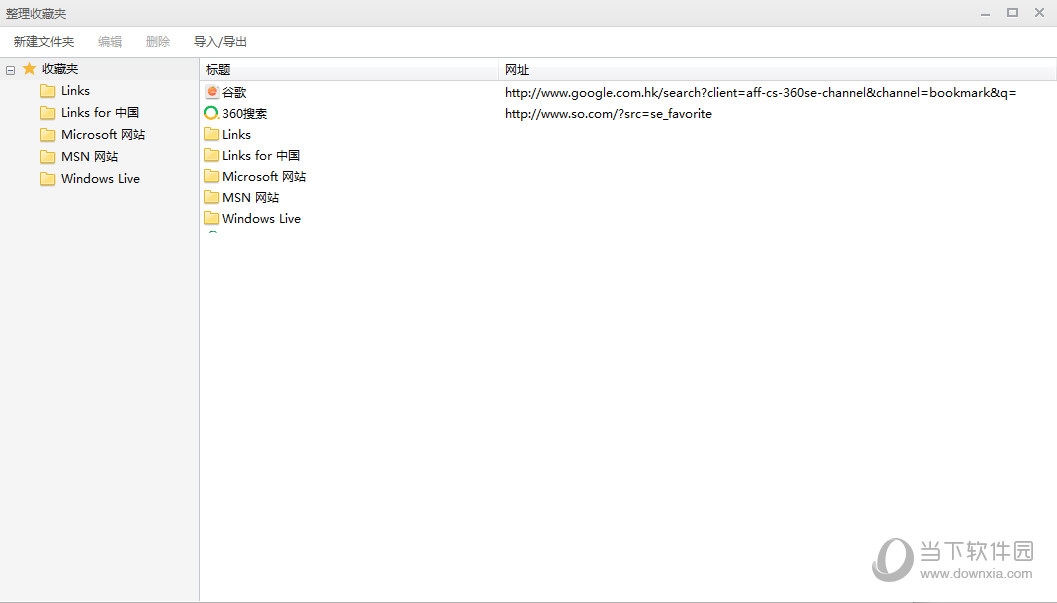
Task: Click the MSN 网站 folder icon in list
Action: point(211,197)
